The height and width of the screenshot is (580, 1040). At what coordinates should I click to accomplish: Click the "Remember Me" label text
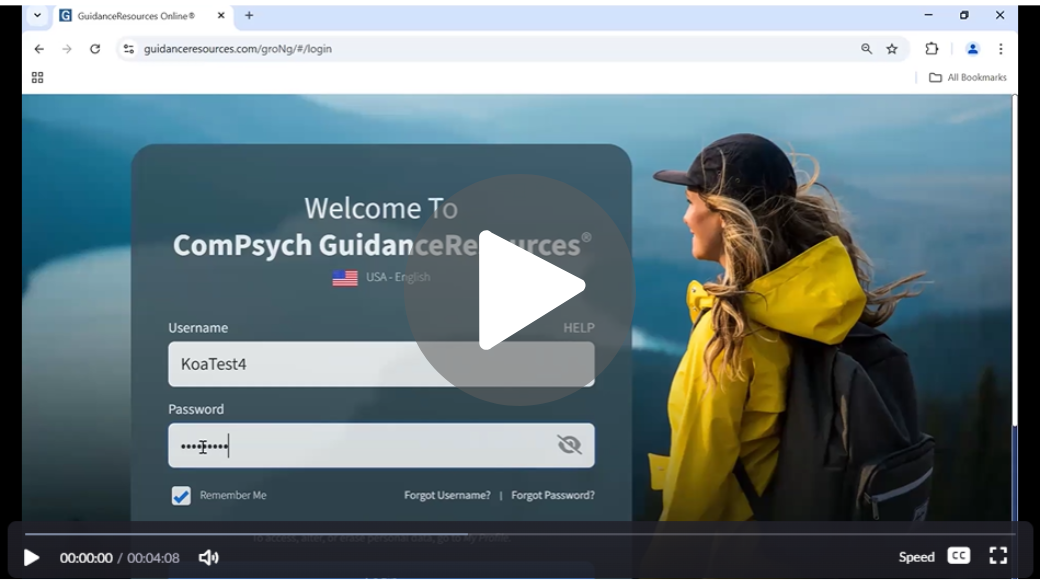click(x=233, y=495)
